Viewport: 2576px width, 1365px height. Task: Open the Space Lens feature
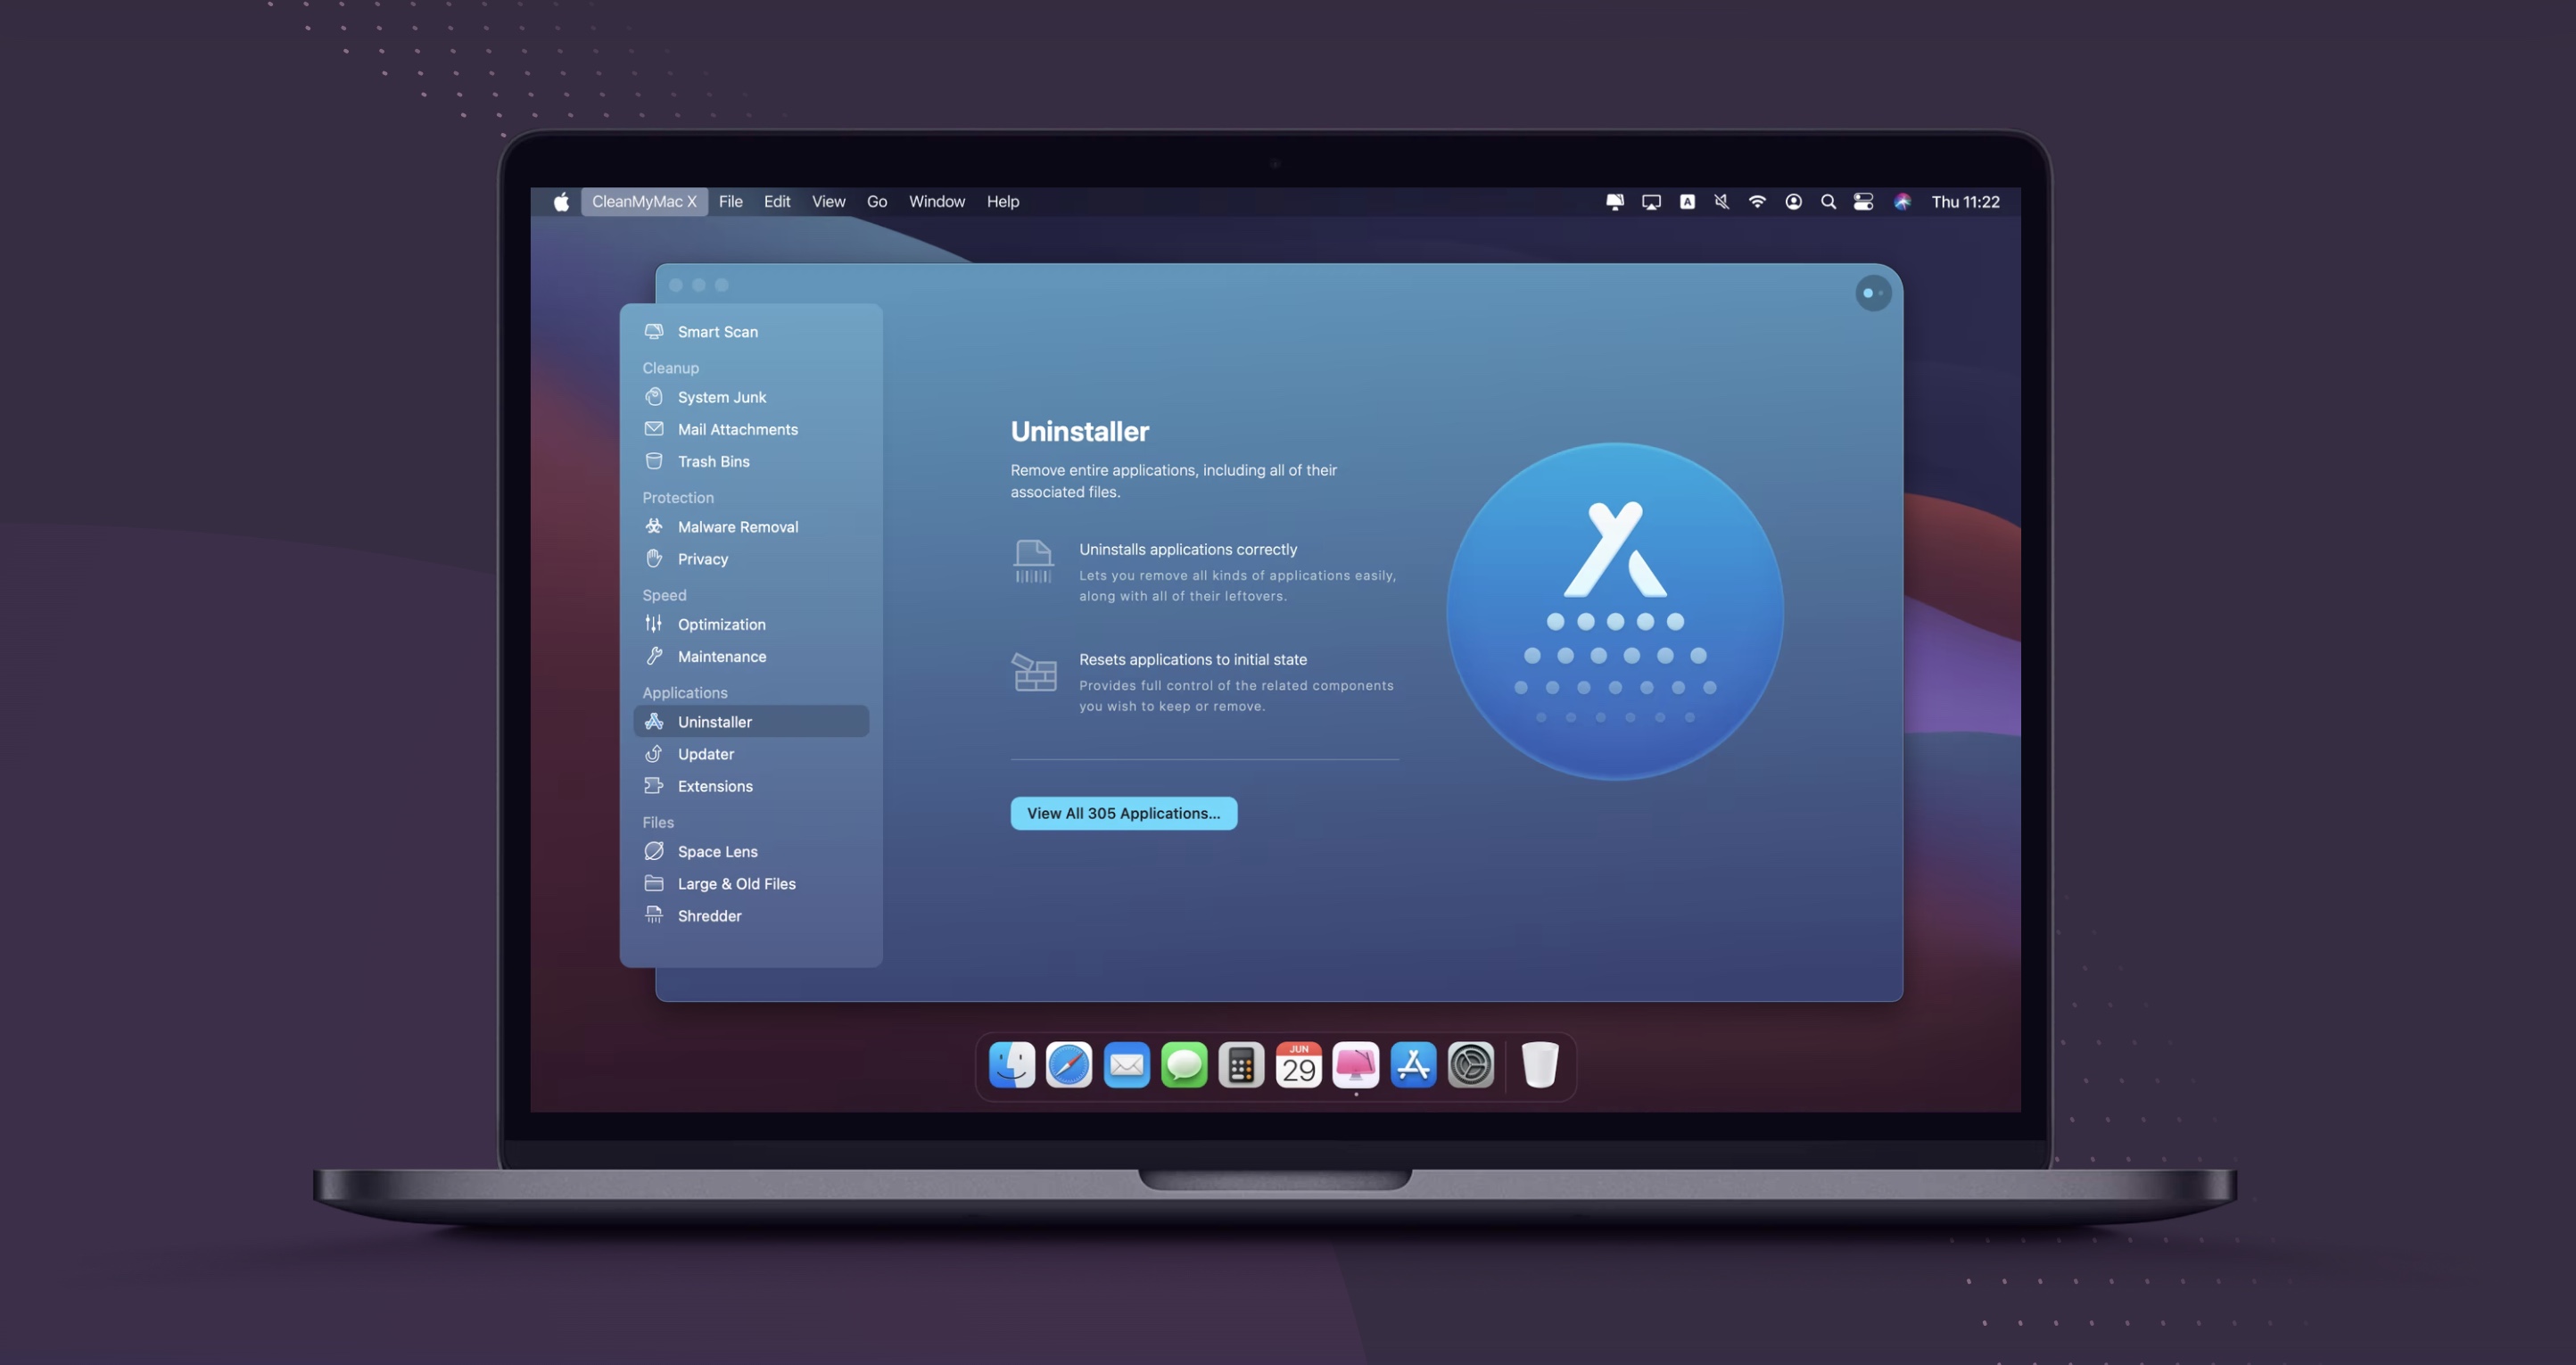coord(717,850)
